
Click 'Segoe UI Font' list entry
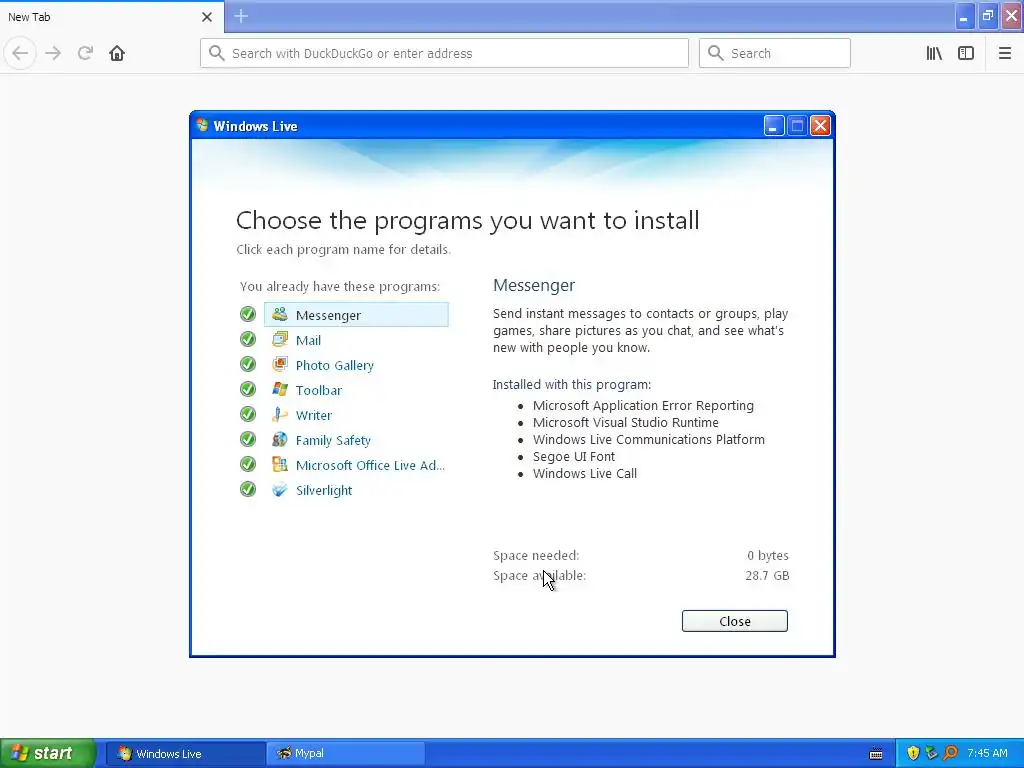573,456
